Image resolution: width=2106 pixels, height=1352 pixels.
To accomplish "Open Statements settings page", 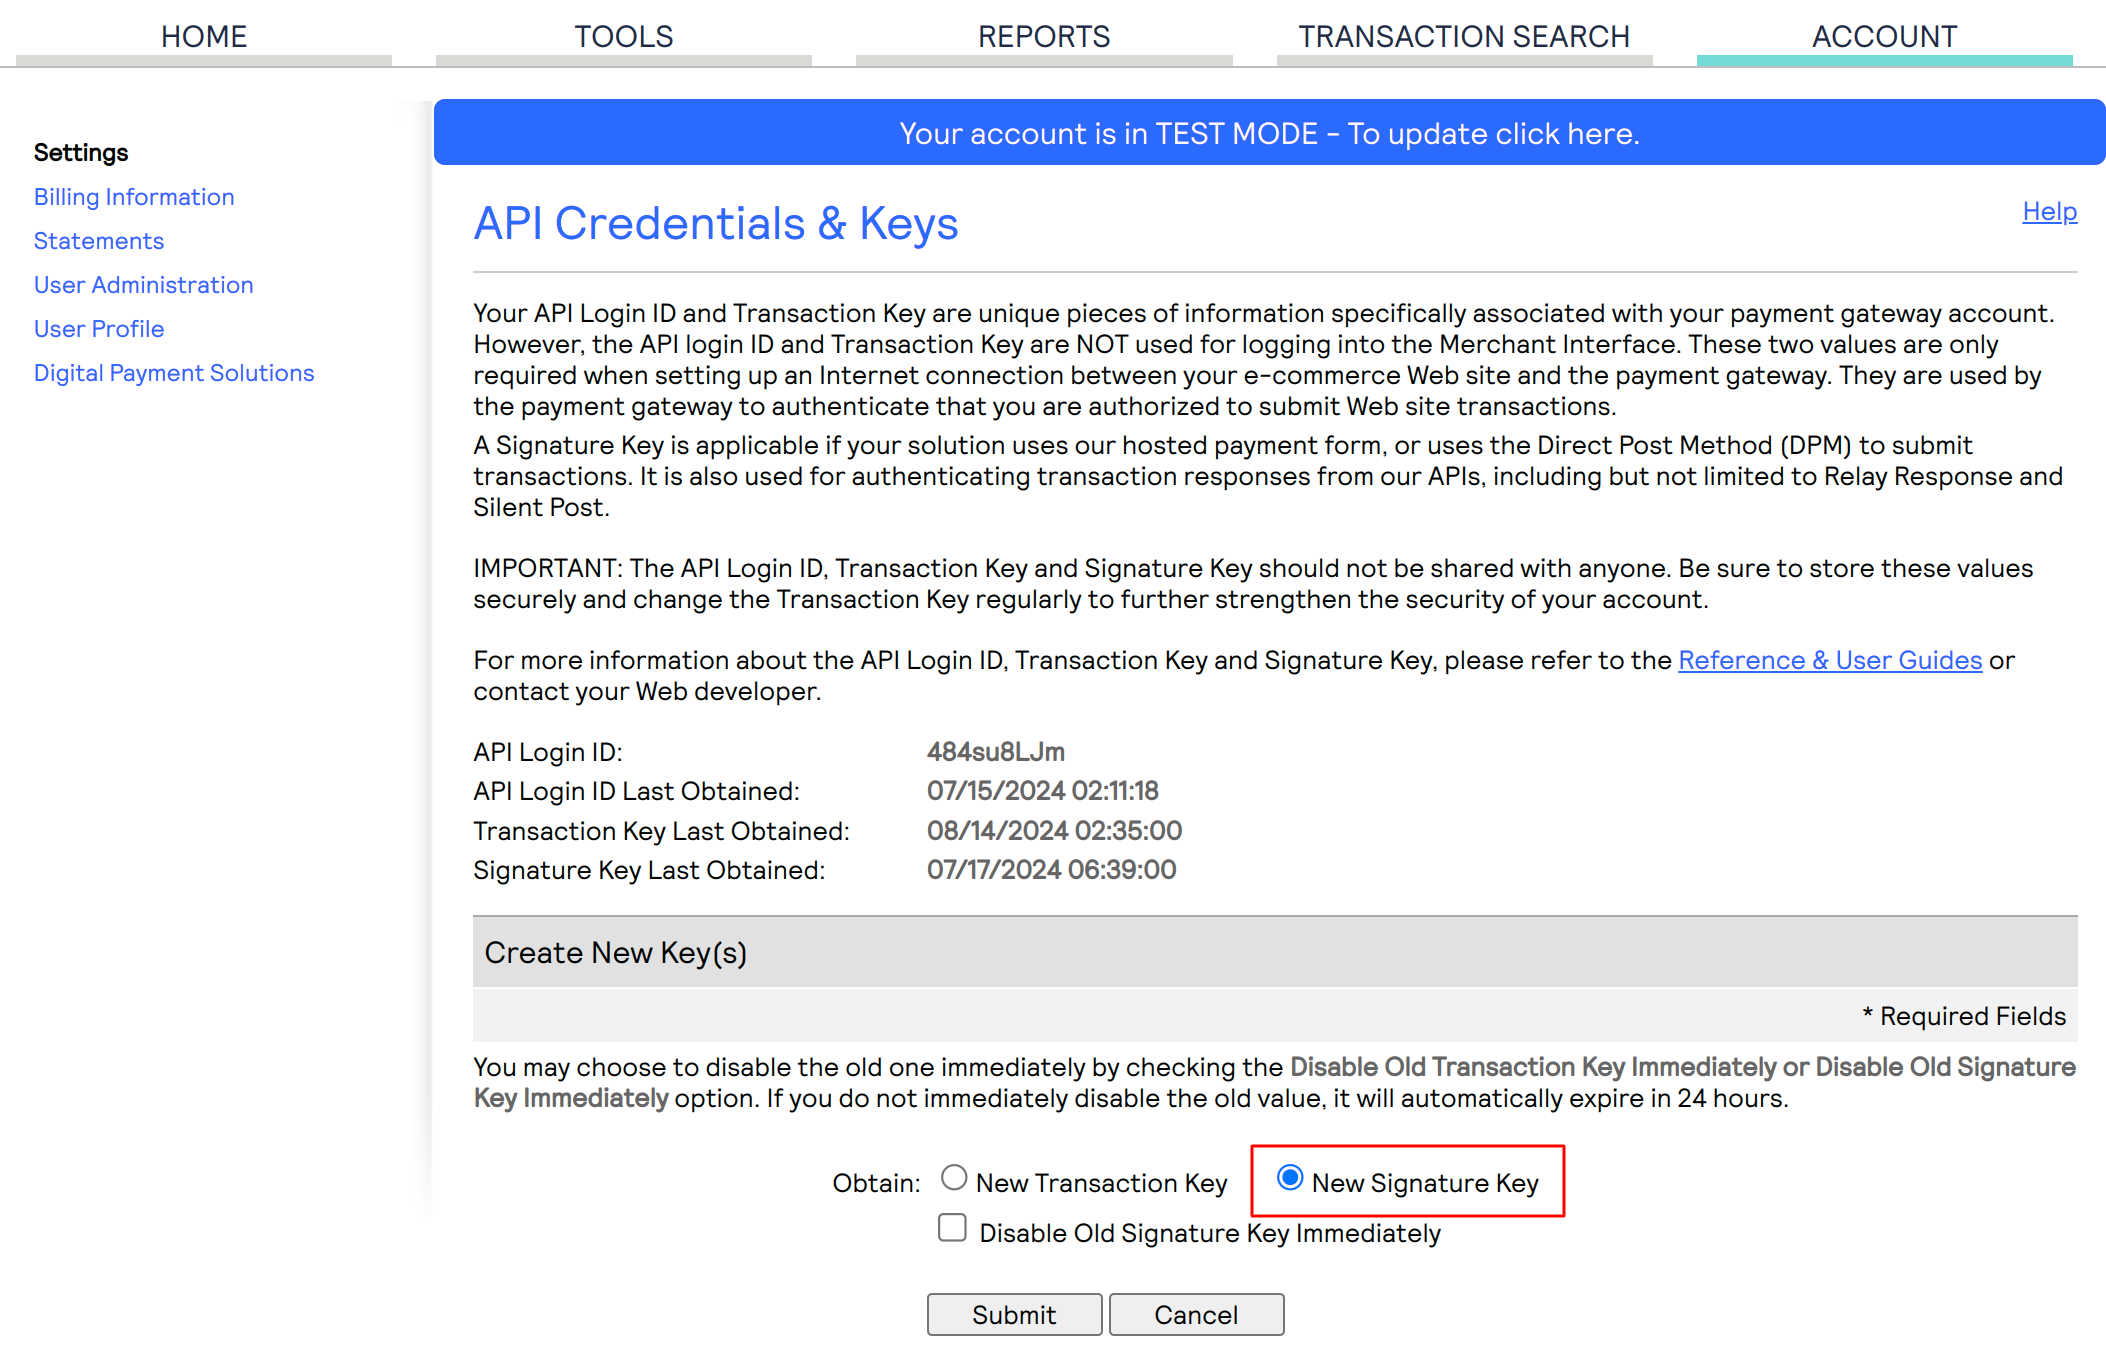I will pos(100,239).
